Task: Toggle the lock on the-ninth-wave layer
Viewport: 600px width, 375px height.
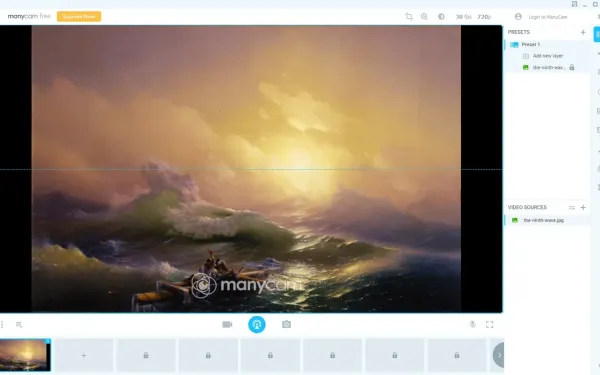Action: (572, 67)
